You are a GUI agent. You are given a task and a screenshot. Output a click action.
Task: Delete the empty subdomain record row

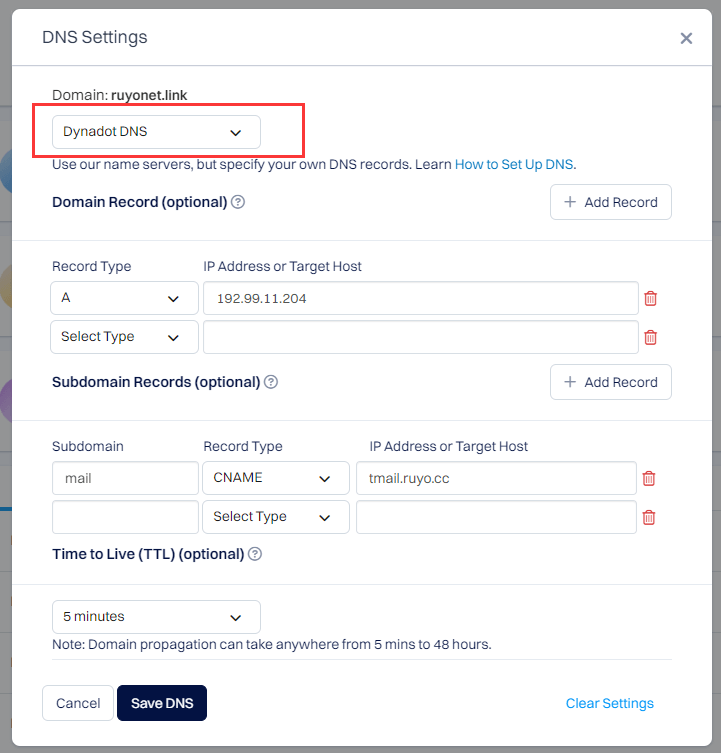click(x=648, y=517)
